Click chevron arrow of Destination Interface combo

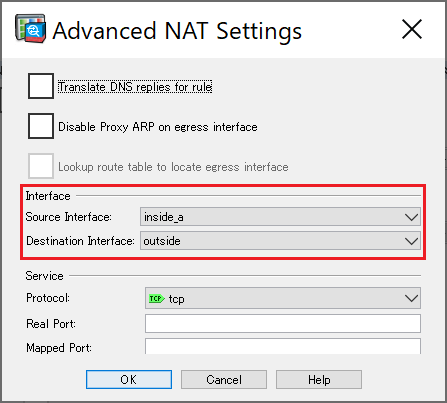tap(411, 241)
